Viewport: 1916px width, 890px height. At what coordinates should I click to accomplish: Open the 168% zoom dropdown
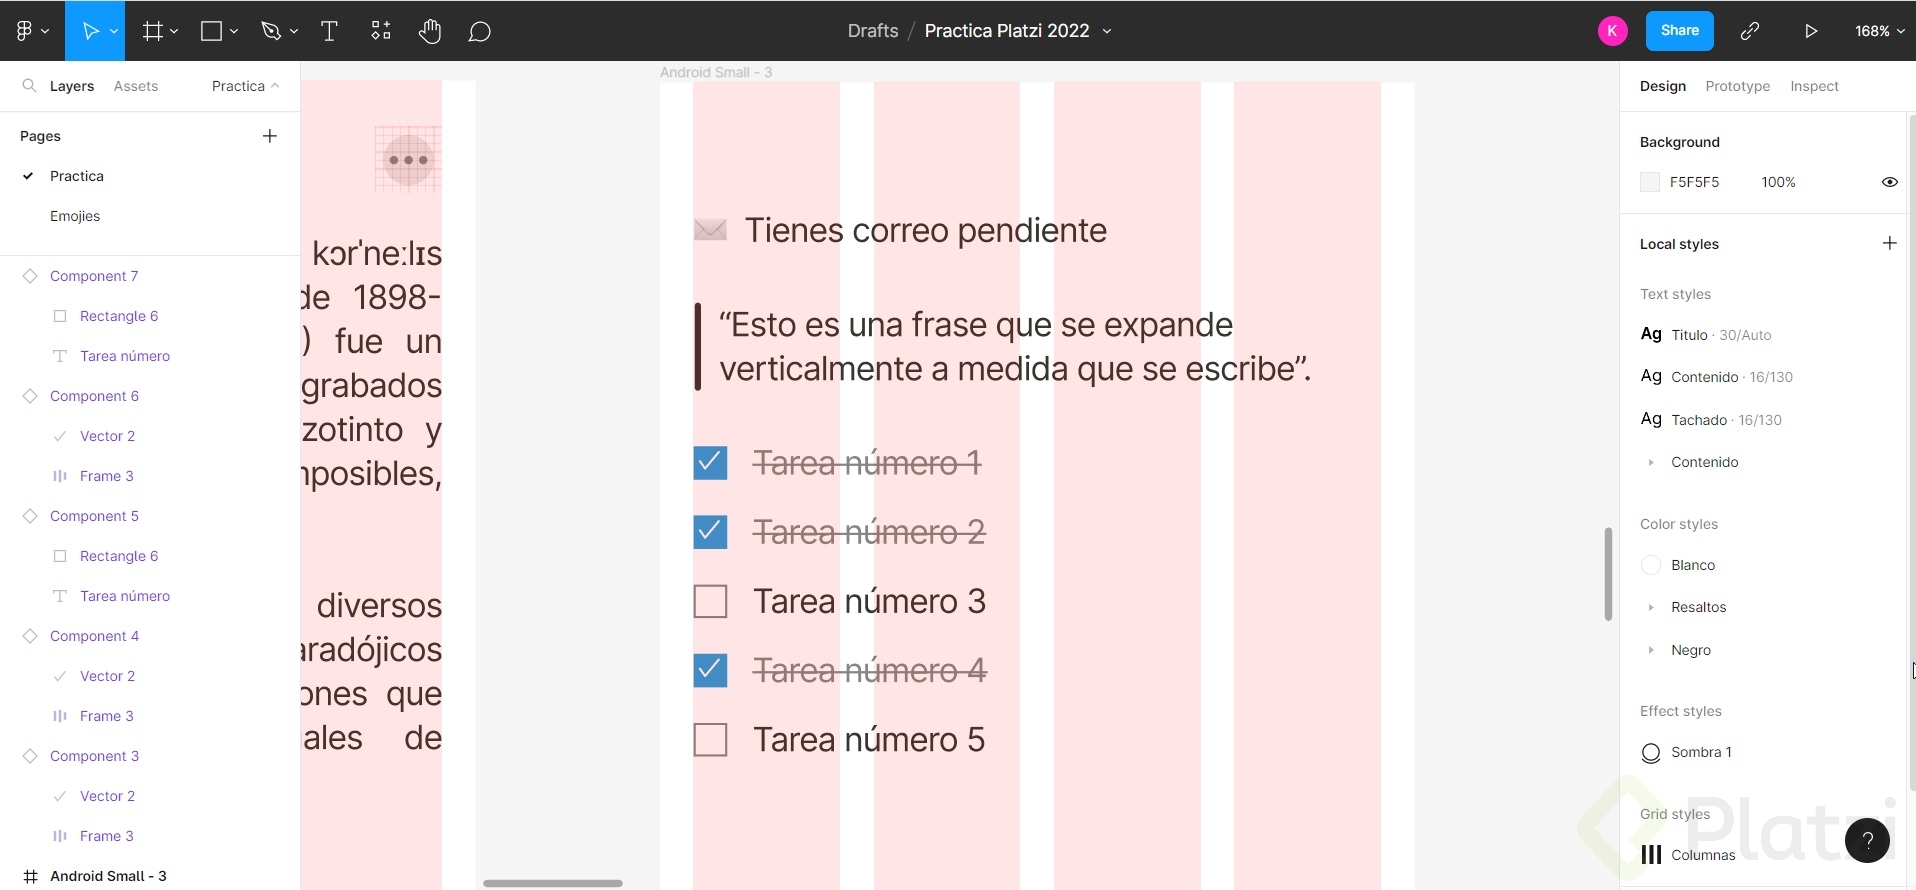pos(1879,31)
